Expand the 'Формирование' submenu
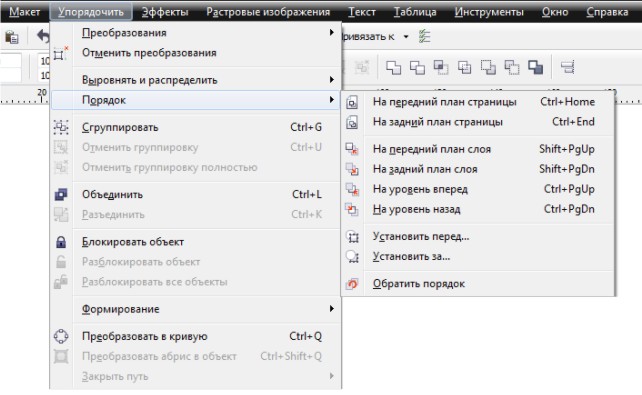642x395 pixels. (x=195, y=309)
